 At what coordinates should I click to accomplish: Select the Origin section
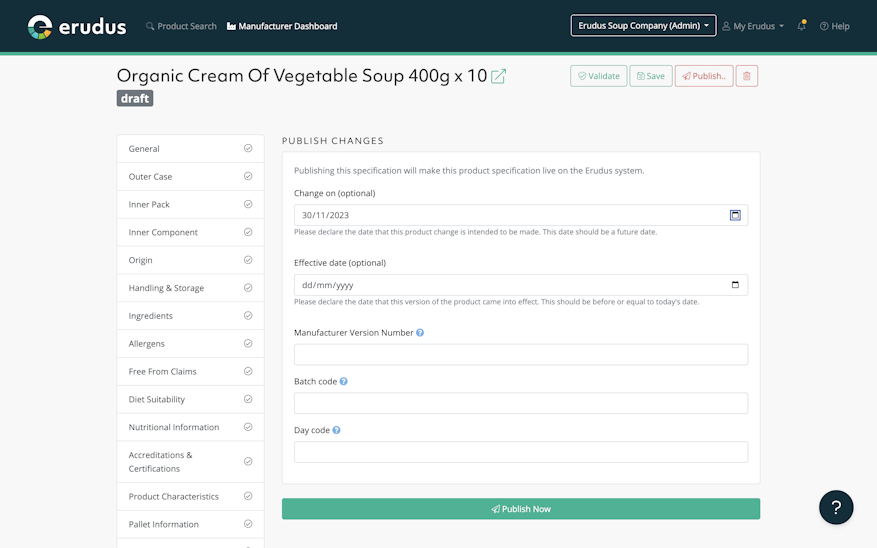tap(190, 261)
